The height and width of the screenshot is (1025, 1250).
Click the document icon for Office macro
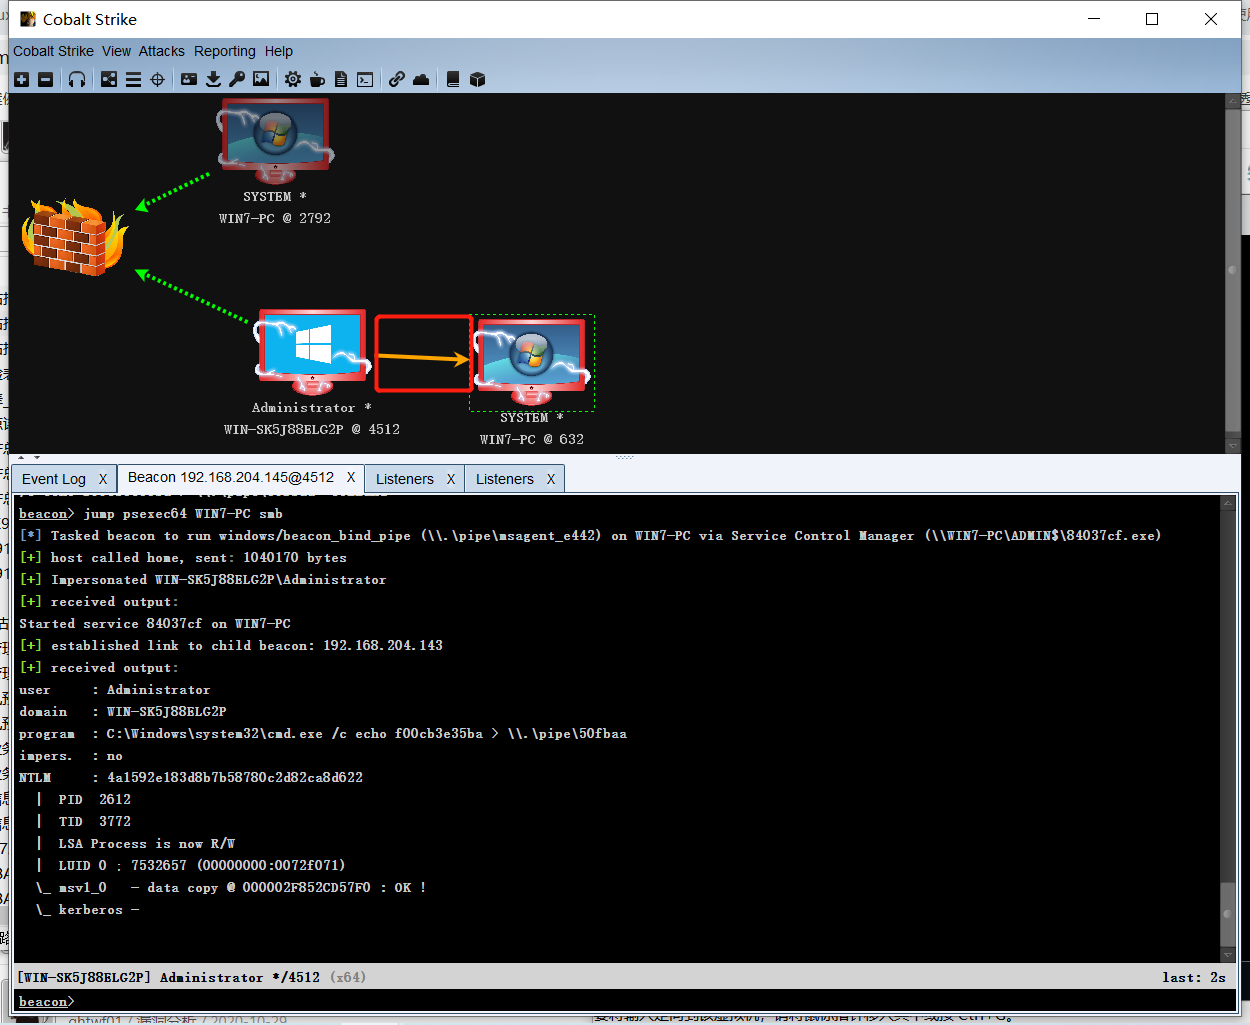pyautogui.click(x=341, y=79)
